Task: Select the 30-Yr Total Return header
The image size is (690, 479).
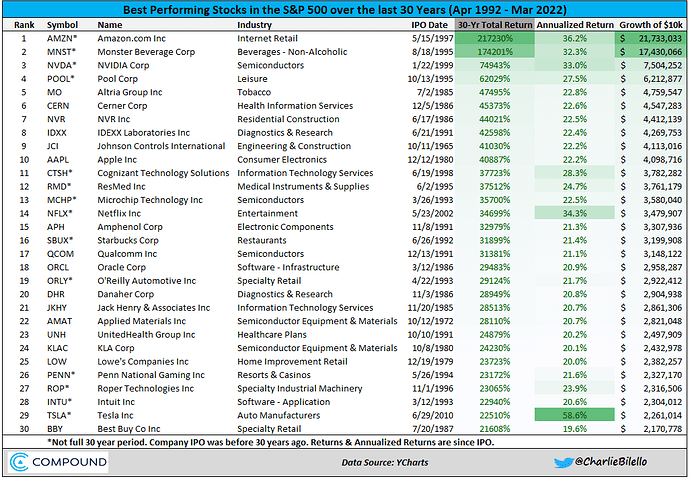Action: point(495,25)
